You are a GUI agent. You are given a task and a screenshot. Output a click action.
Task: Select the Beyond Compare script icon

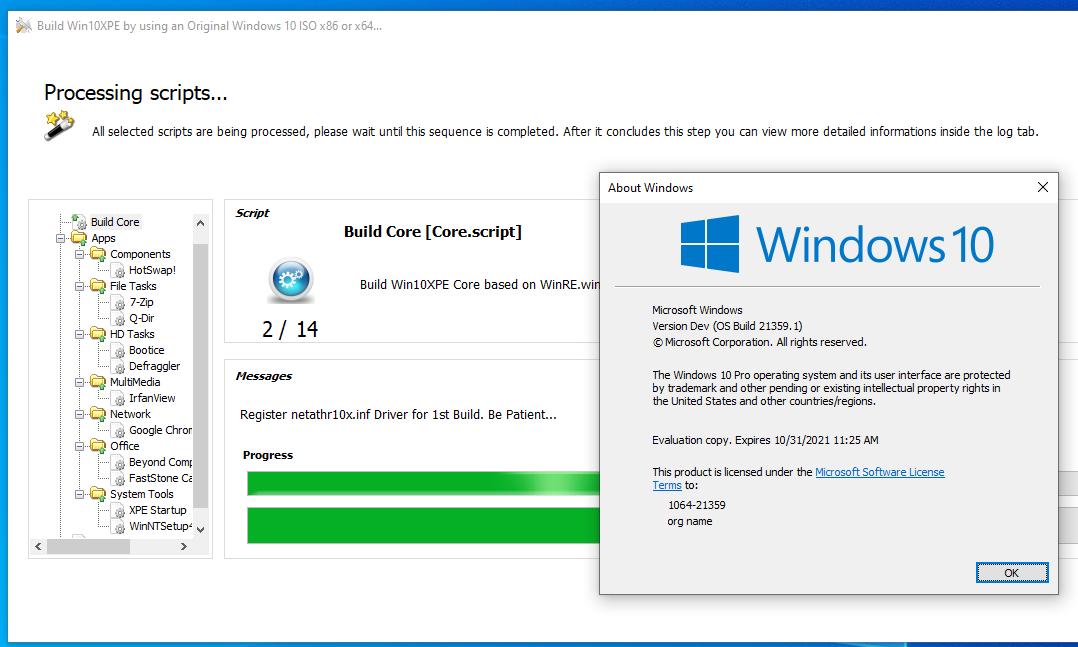[x=118, y=463]
